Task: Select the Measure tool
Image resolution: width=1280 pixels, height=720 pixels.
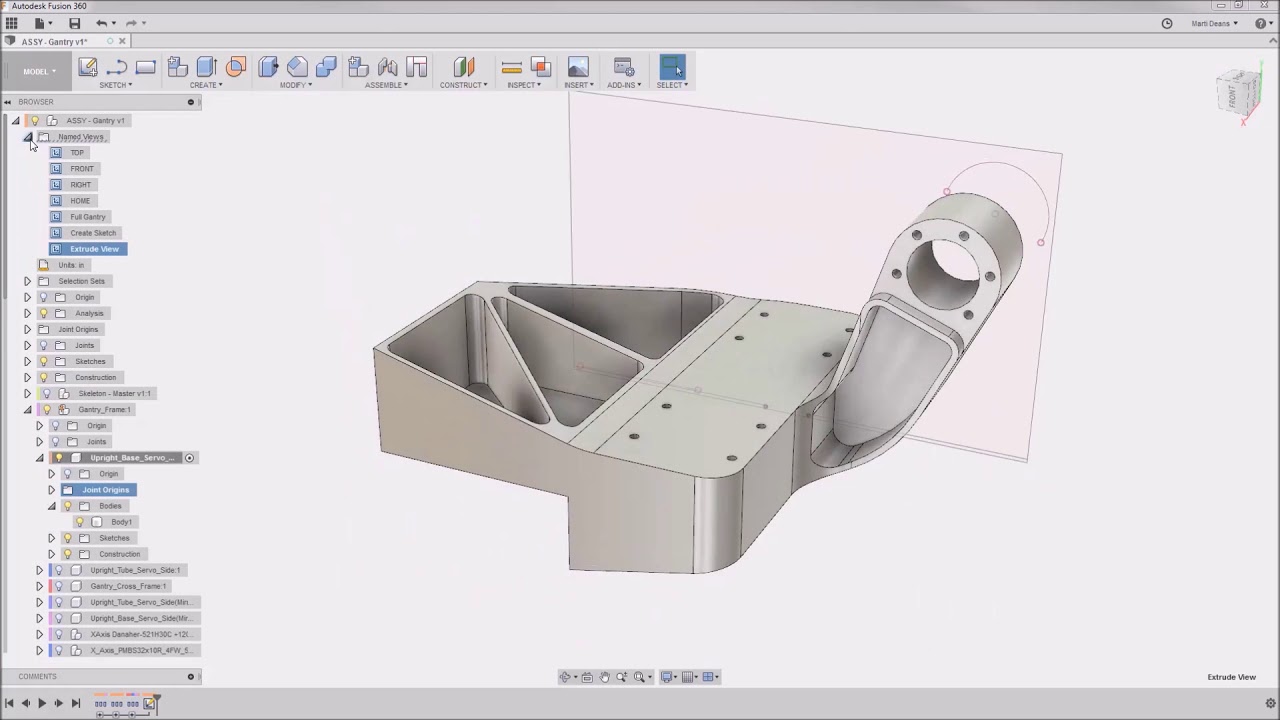Action: 512,67
